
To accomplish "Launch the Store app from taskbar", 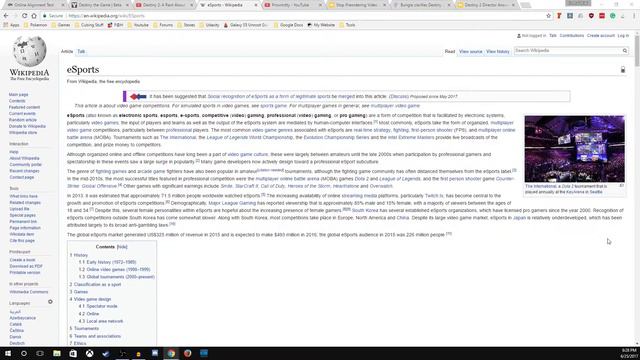I will coord(73,353).
